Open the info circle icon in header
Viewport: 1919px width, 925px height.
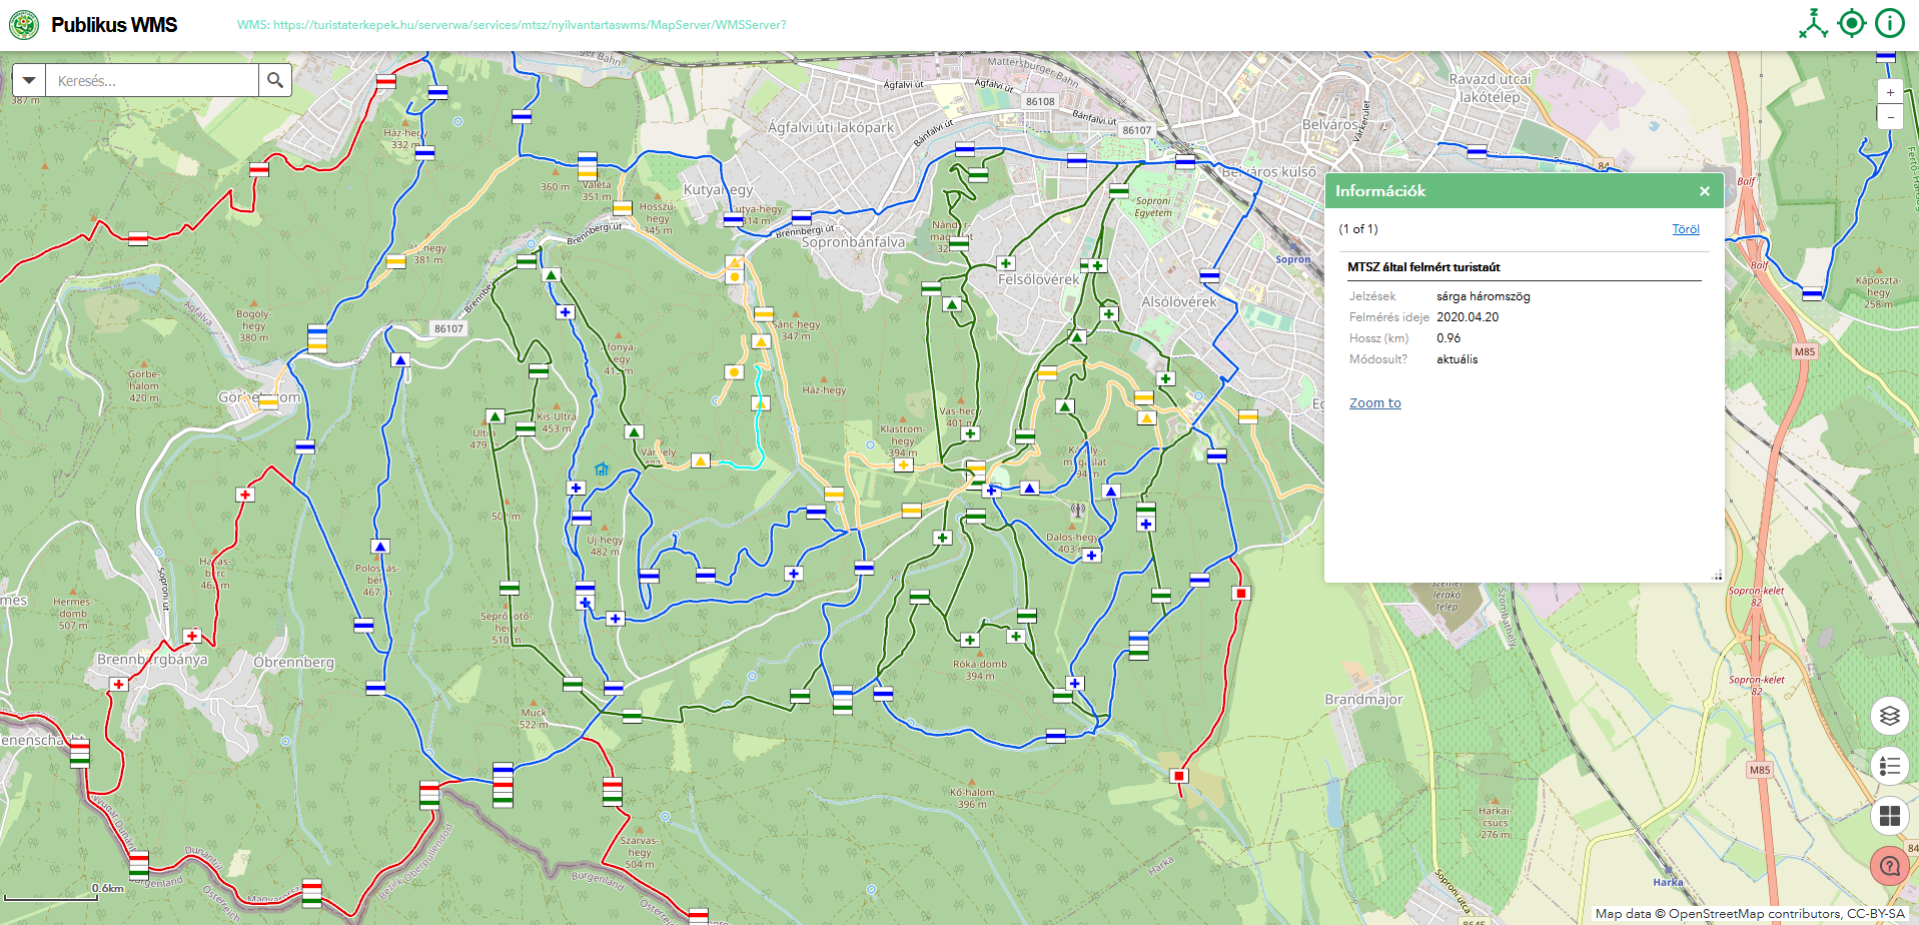click(x=1890, y=23)
